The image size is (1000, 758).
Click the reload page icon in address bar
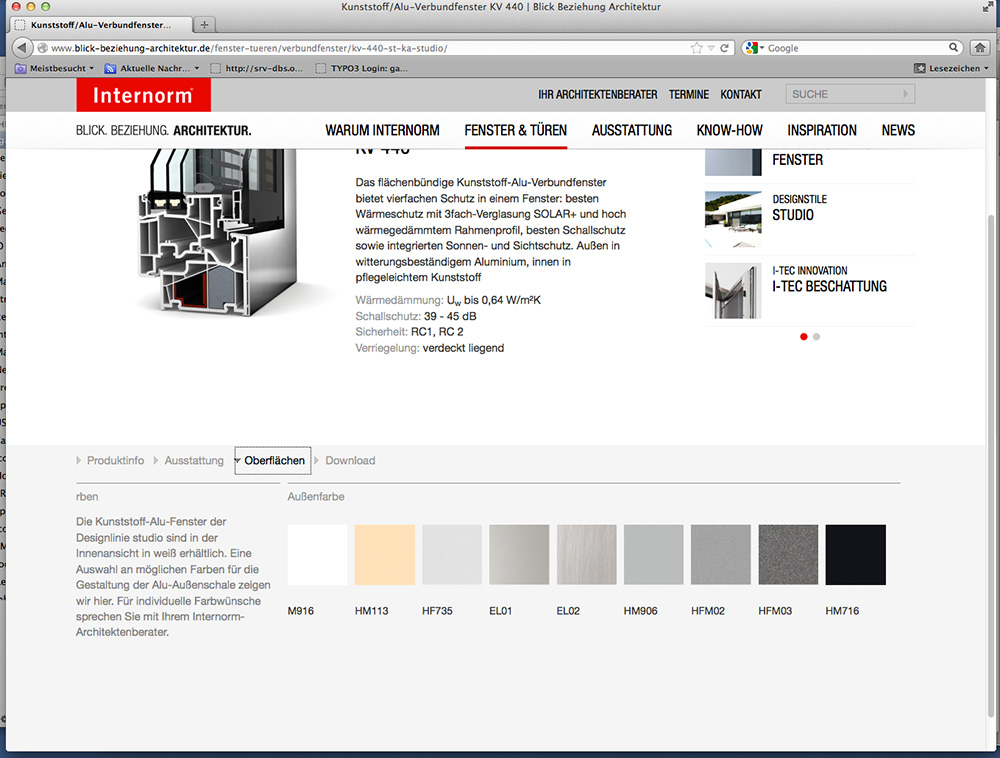pos(724,48)
